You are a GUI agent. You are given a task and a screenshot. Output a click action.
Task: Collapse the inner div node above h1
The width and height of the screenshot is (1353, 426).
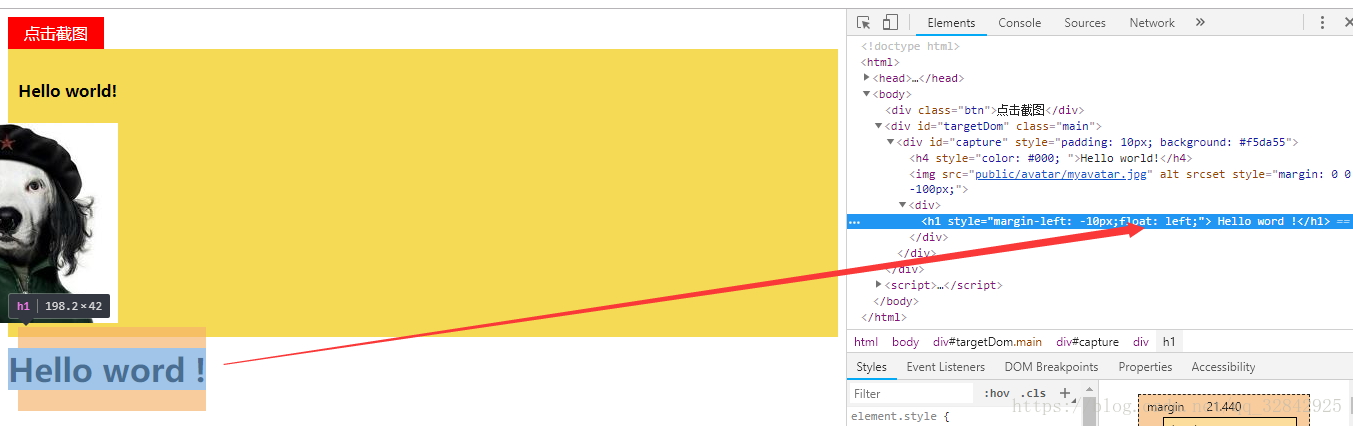pos(903,205)
